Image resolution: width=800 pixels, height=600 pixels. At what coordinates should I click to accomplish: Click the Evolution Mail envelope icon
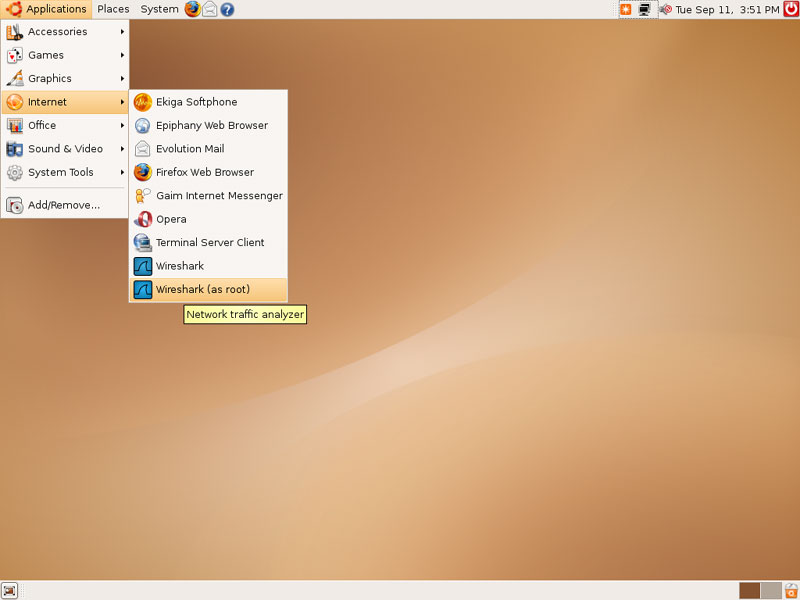142,149
